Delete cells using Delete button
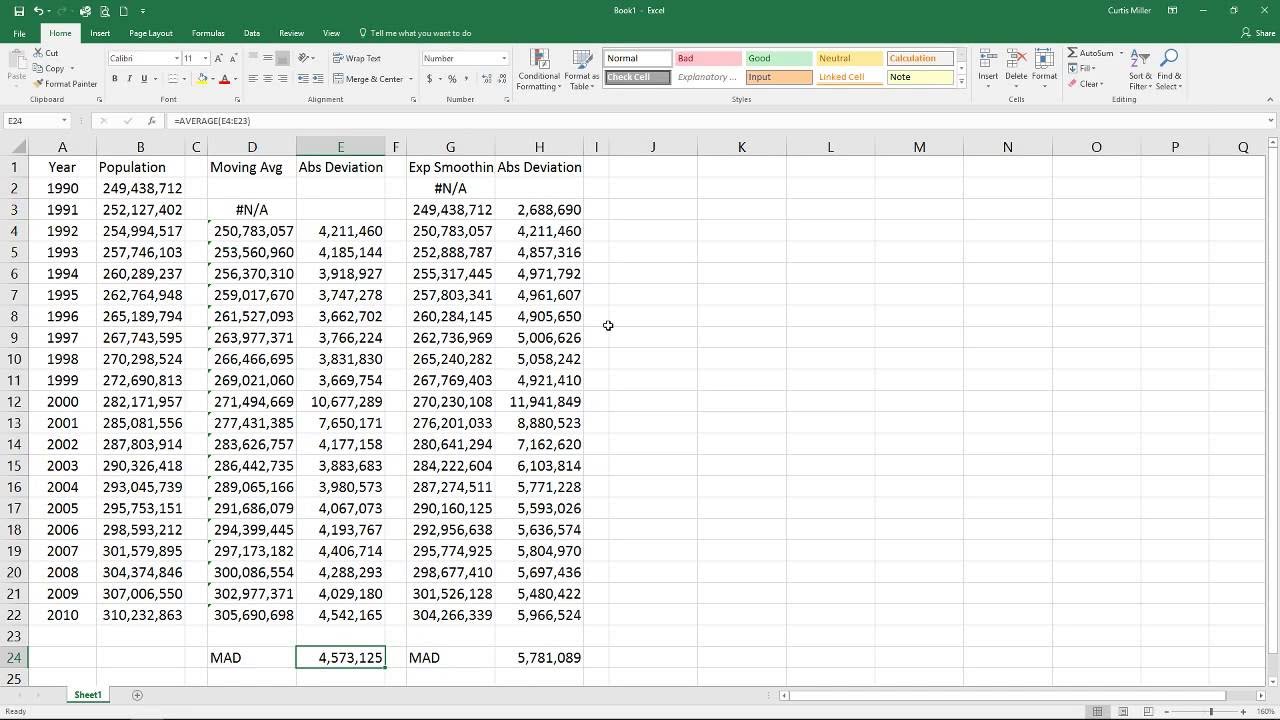 coord(1016,69)
